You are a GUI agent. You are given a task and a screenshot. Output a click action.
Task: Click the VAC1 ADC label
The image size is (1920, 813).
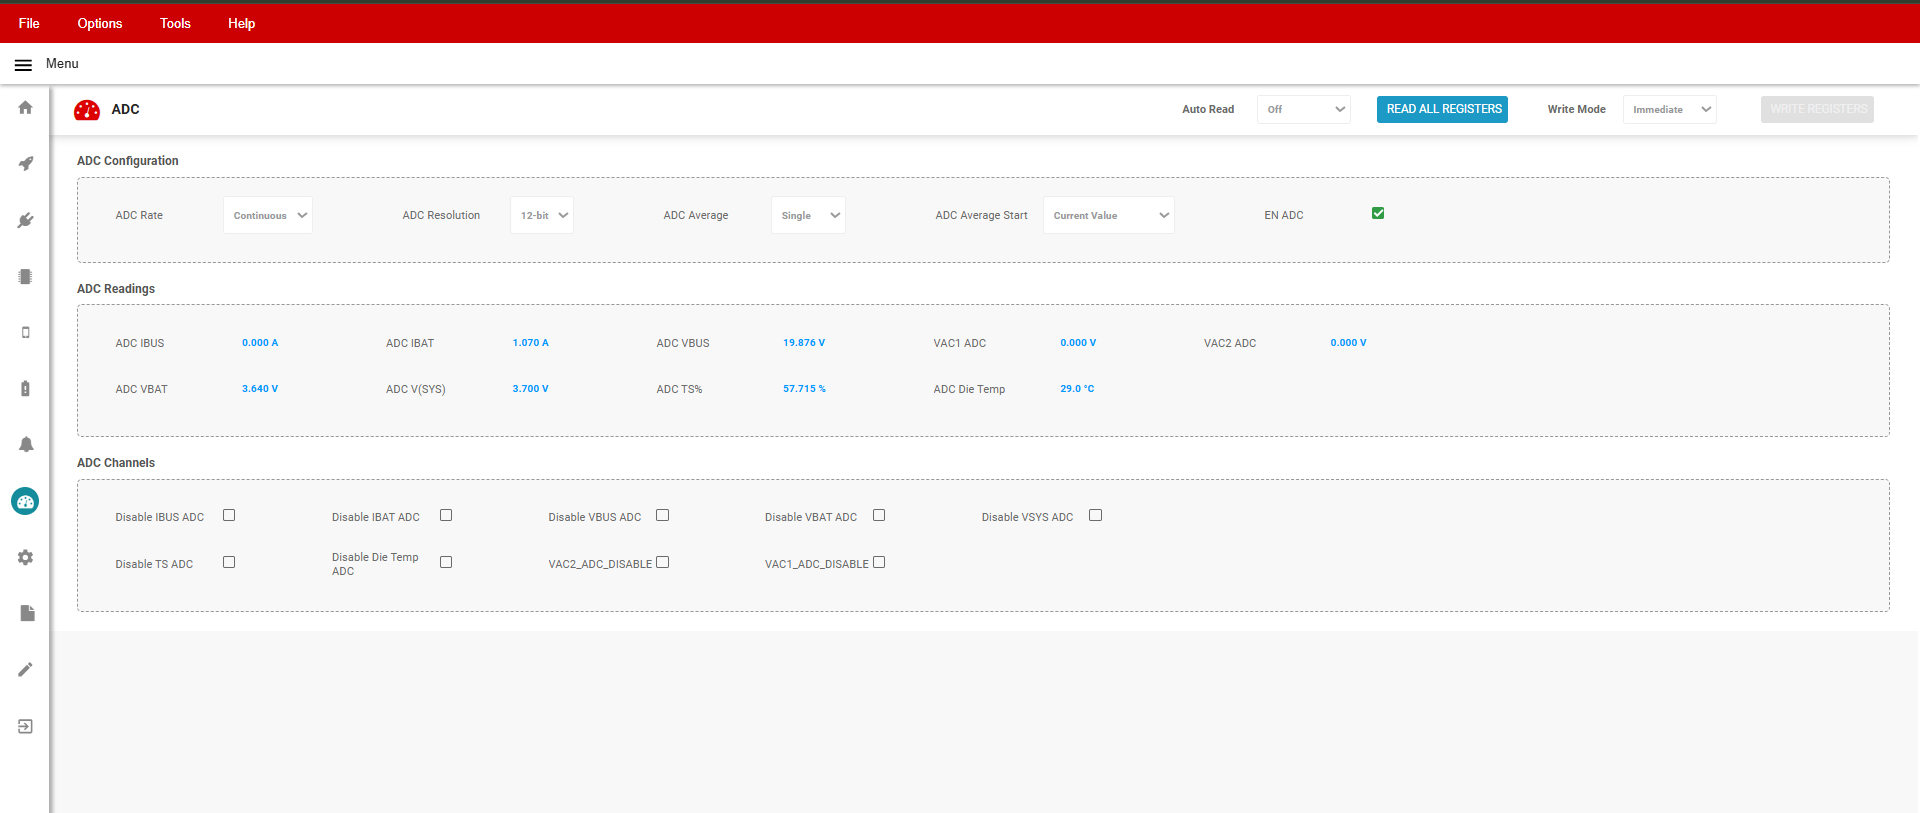pyautogui.click(x=960, y=343)
